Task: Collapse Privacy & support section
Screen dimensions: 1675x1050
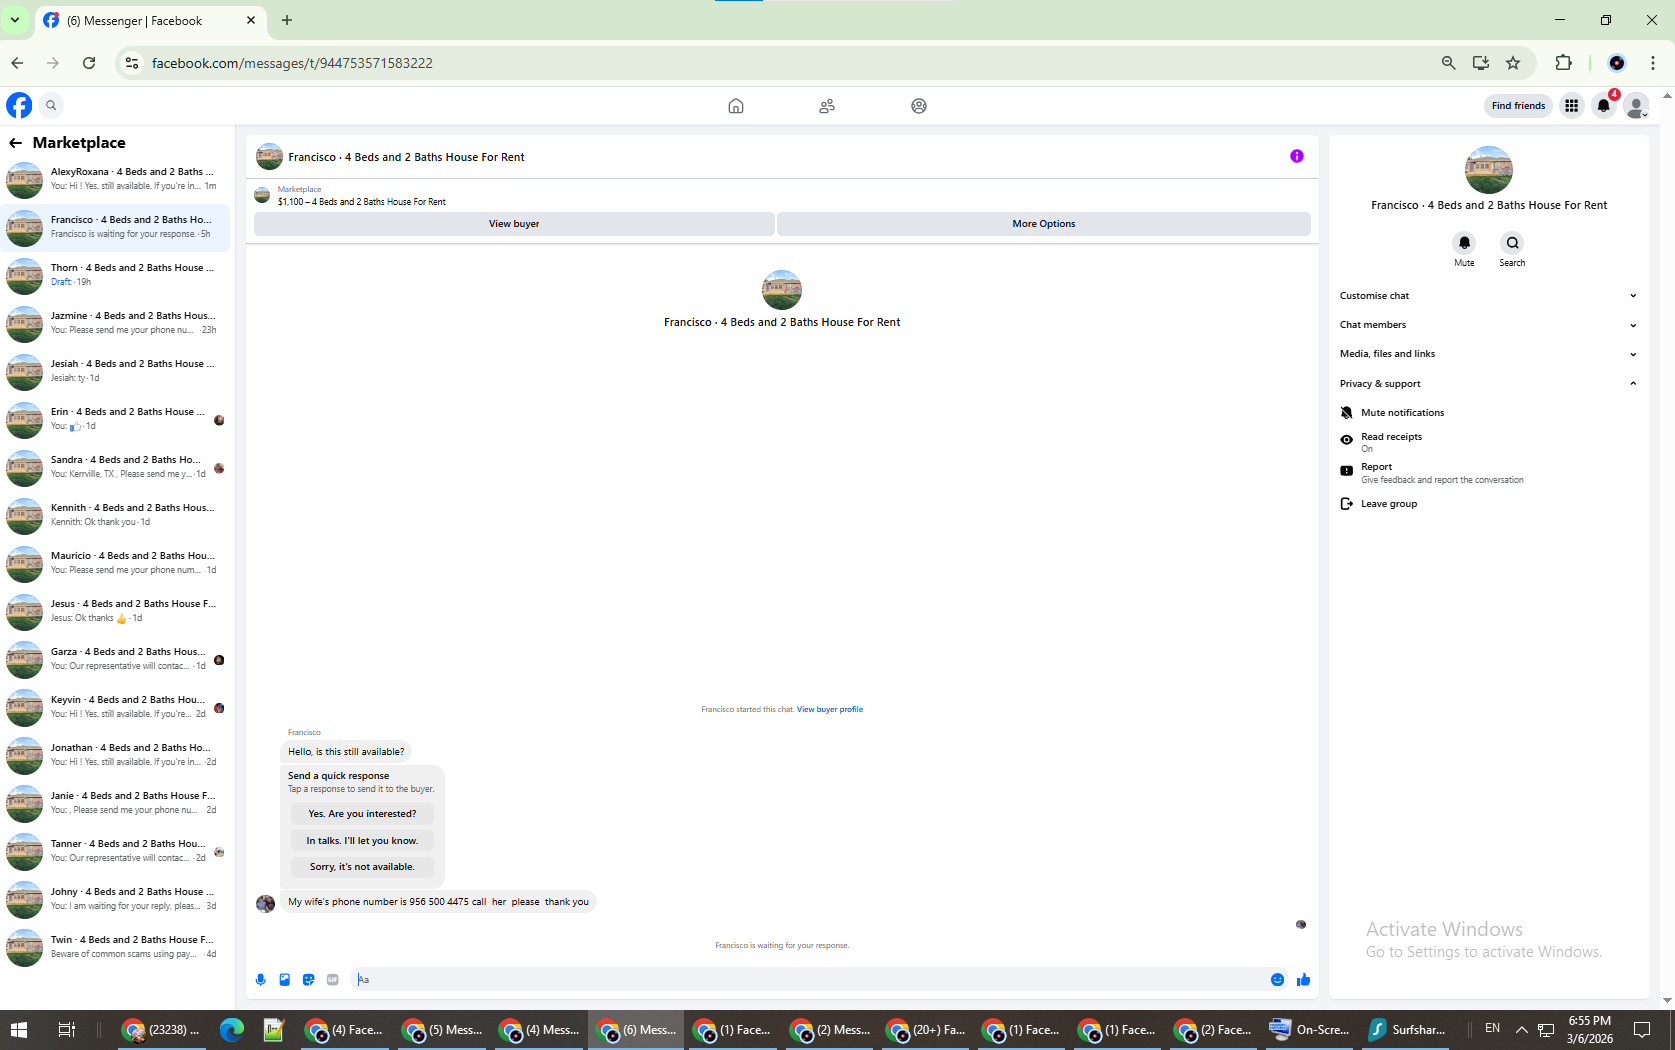Action: coord(1488,384)
